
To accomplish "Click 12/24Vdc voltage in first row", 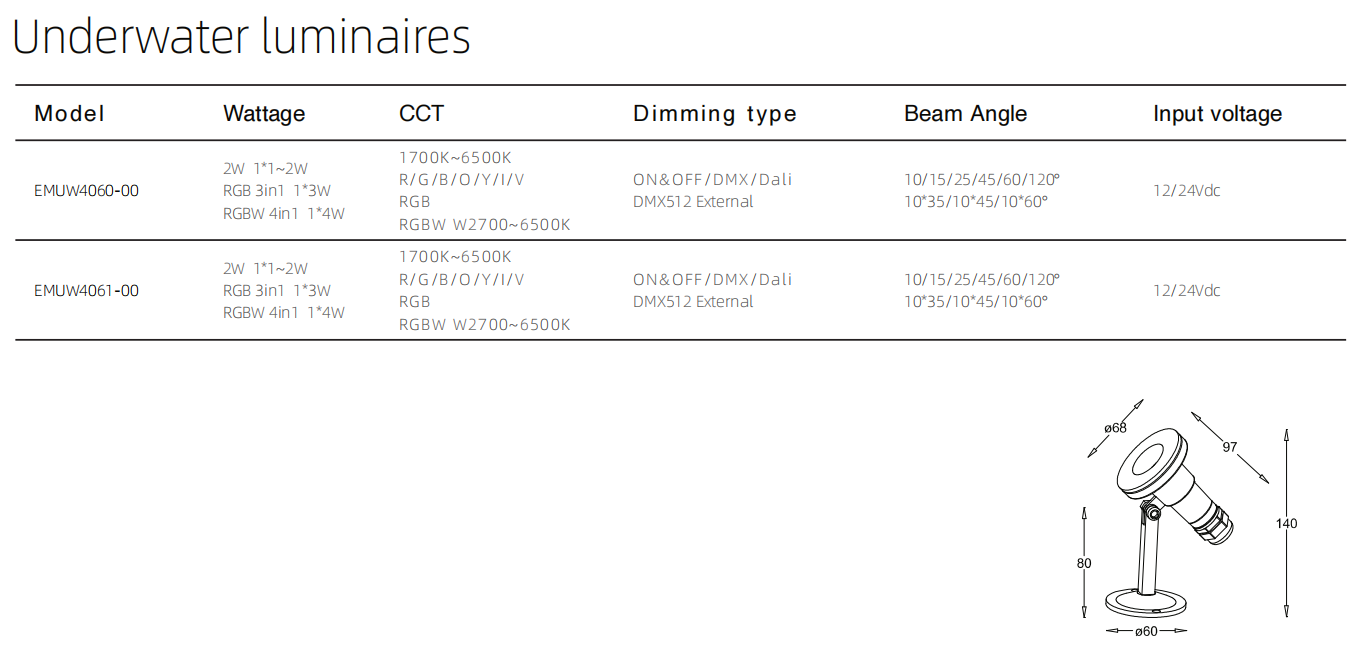I will coord(1187,191).
